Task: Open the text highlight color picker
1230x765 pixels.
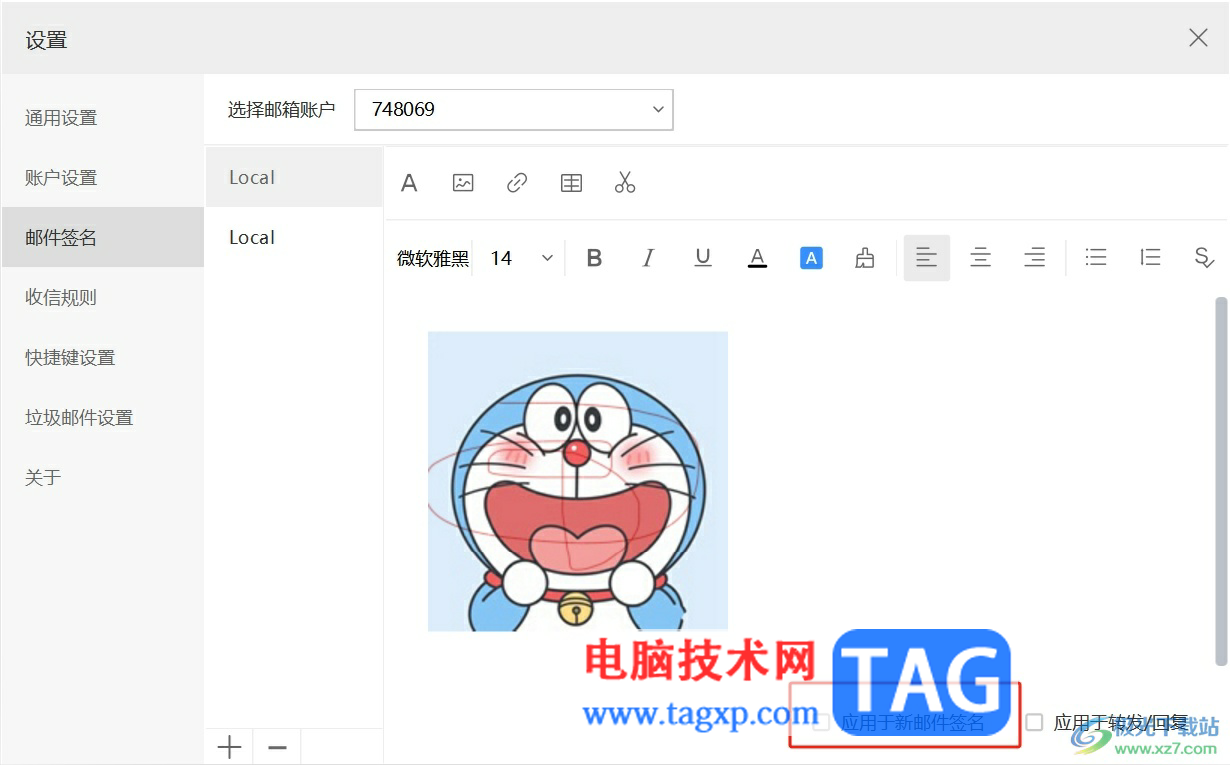Action: point(811,258)
